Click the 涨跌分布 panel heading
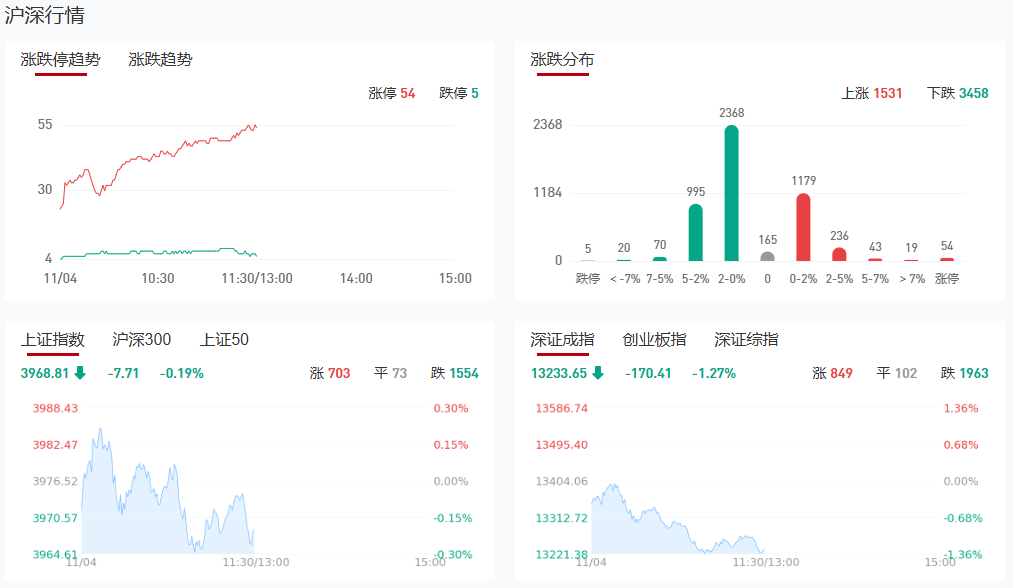This screenshot has width=1013, height=588. (x=562, y=60)
